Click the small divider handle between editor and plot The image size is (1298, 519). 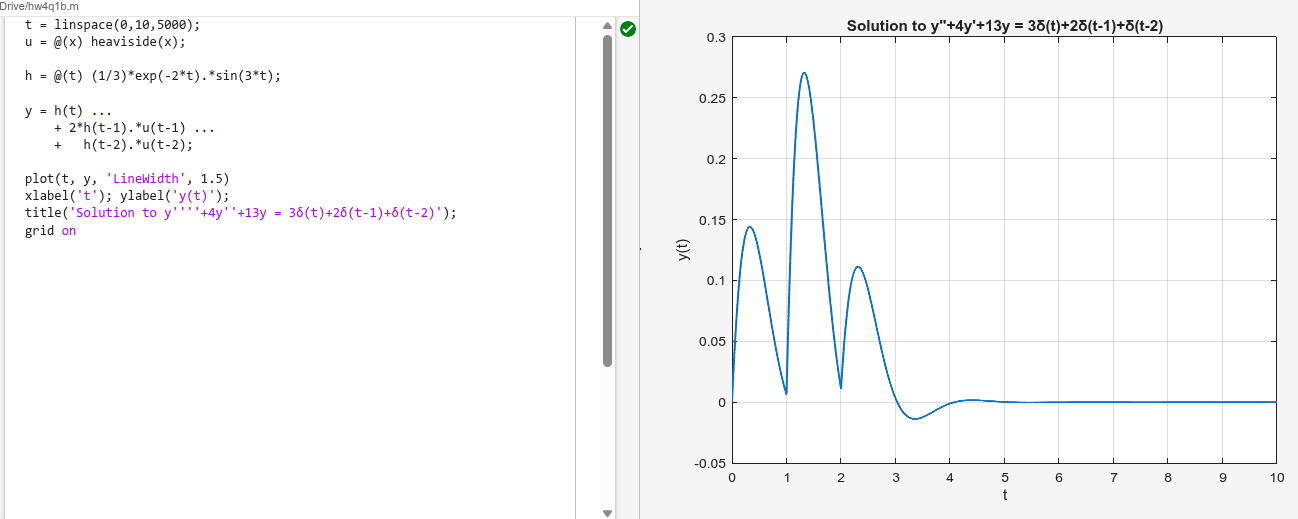(x=640, y=248)
